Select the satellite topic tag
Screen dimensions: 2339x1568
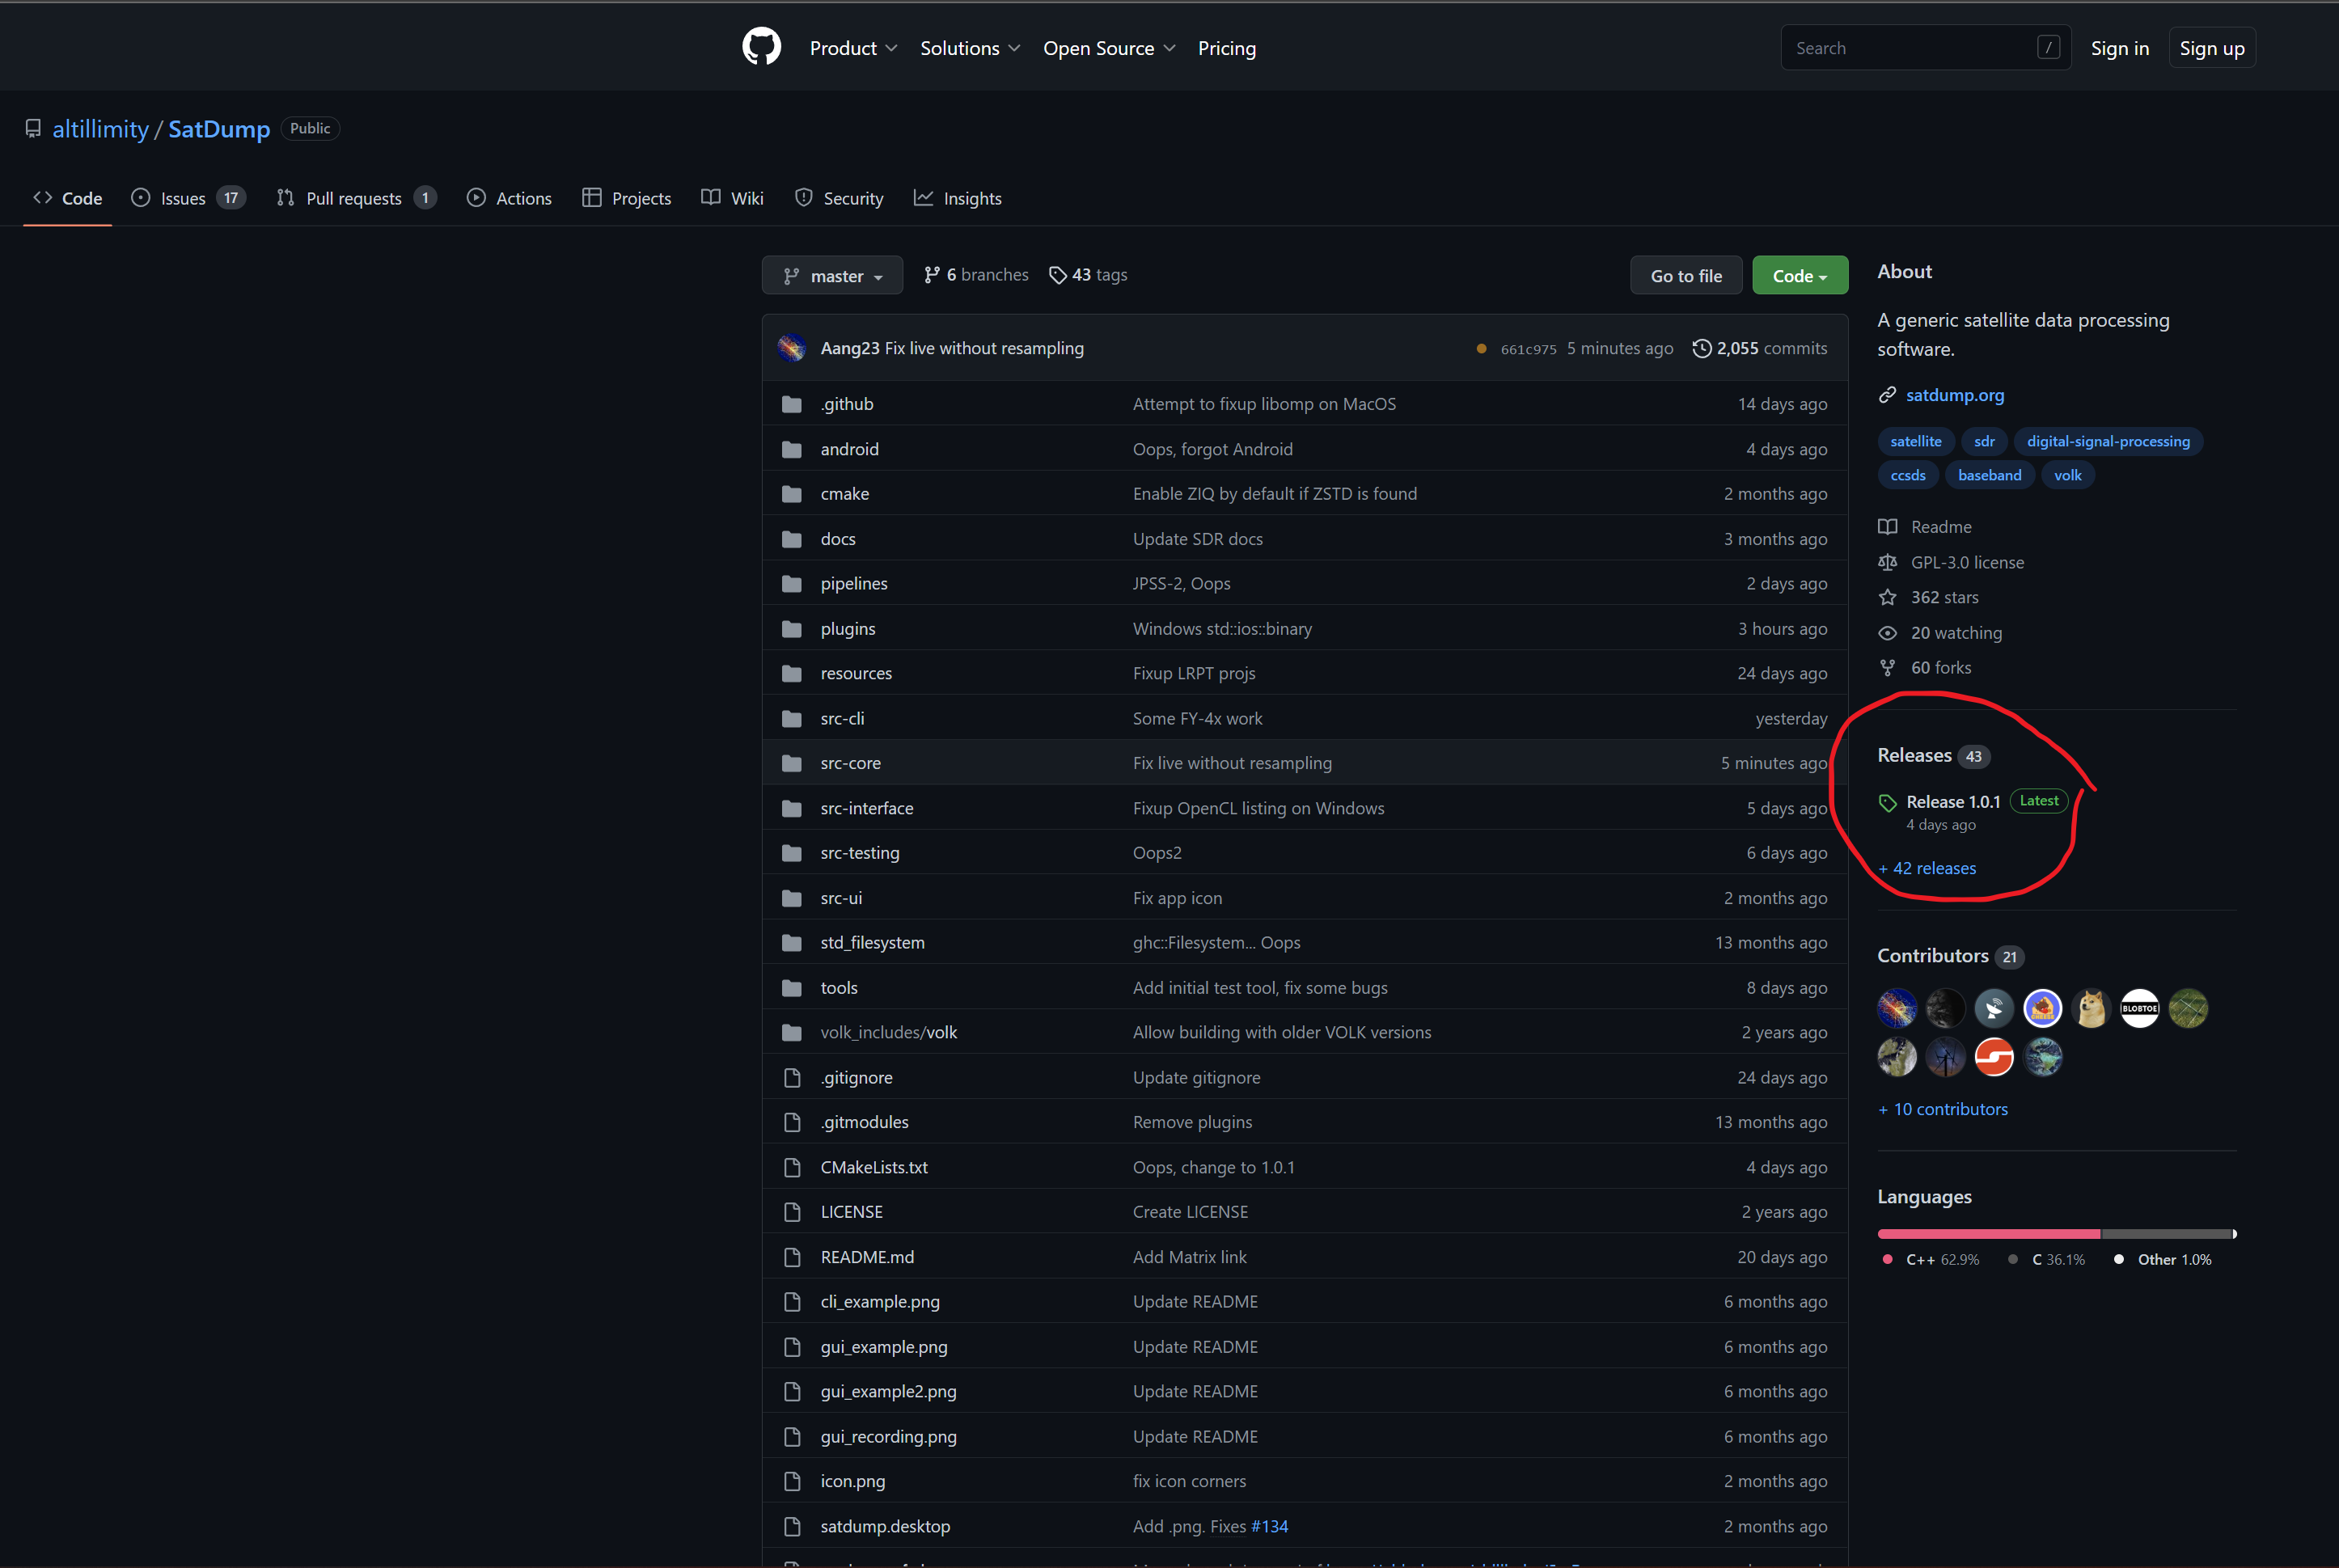1915,442
